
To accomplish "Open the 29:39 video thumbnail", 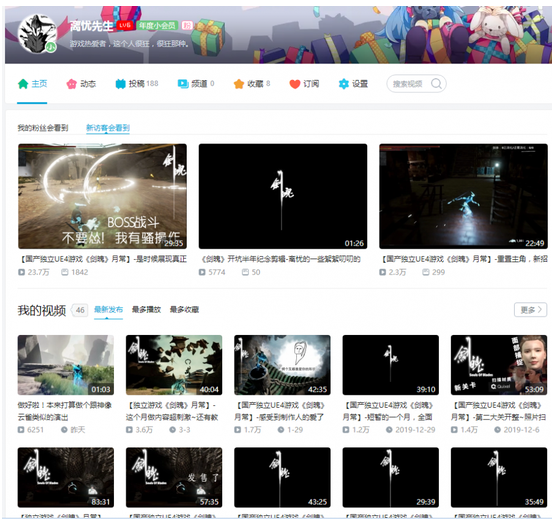I will click(391, 477).
